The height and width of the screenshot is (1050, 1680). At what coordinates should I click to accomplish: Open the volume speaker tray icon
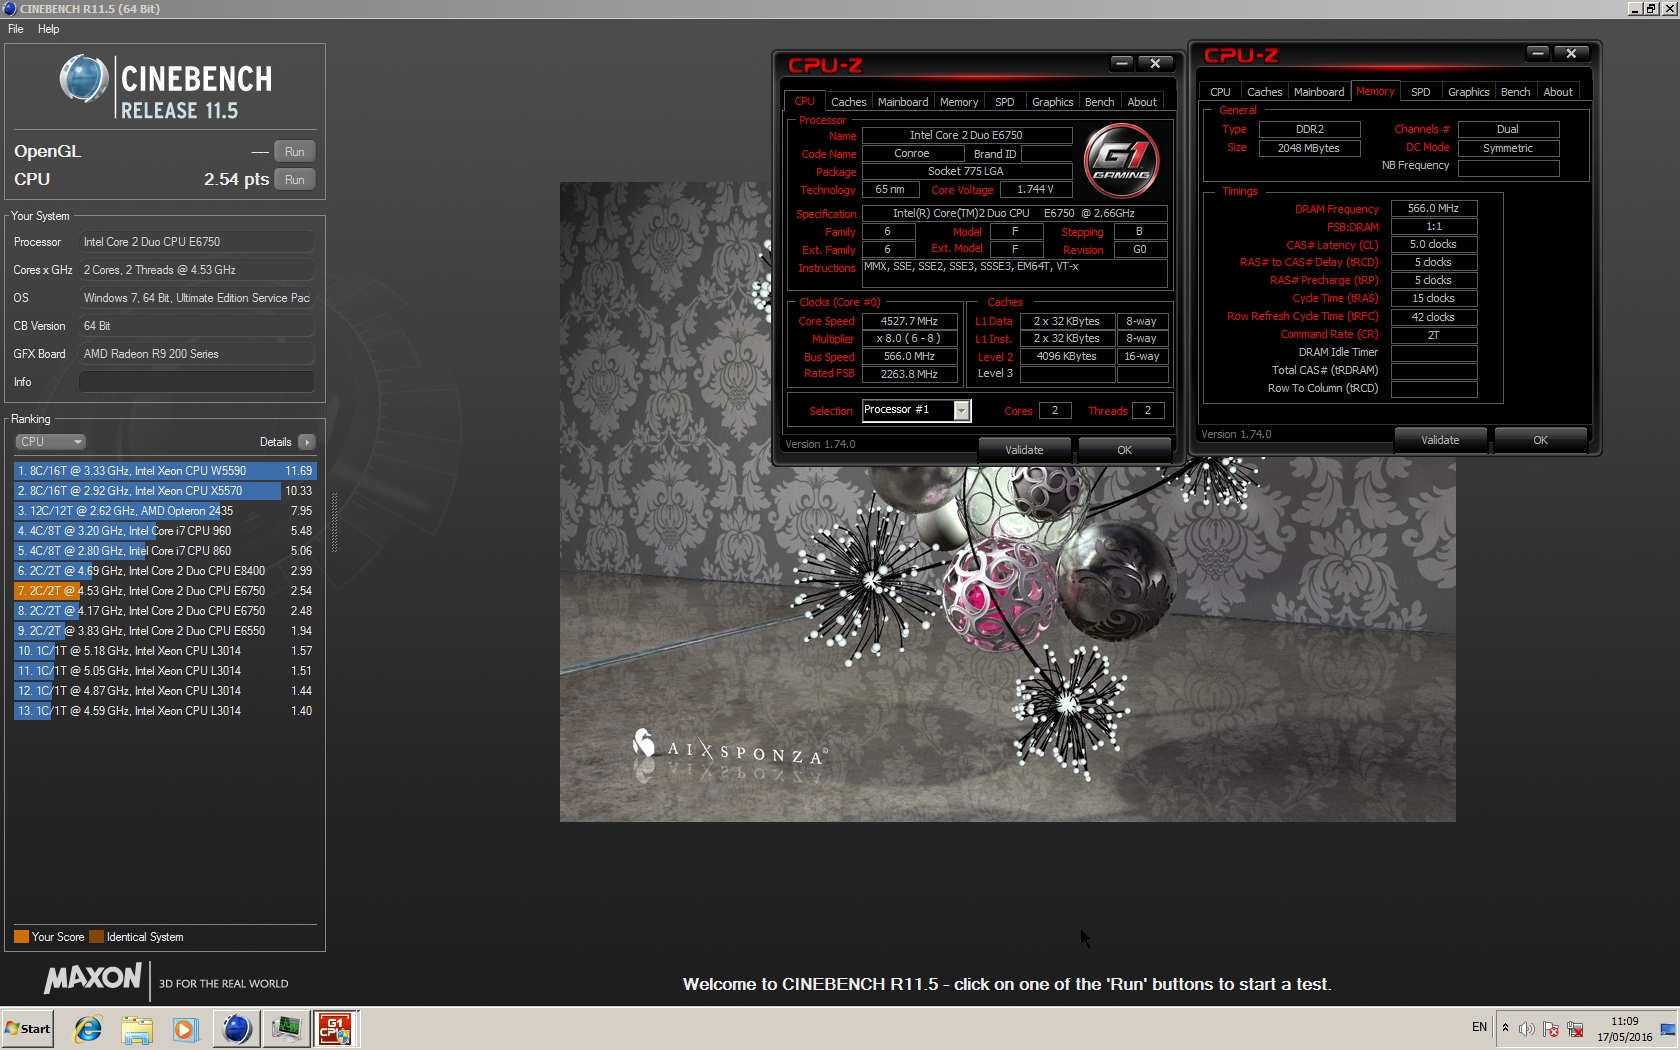[1526, 1029]
